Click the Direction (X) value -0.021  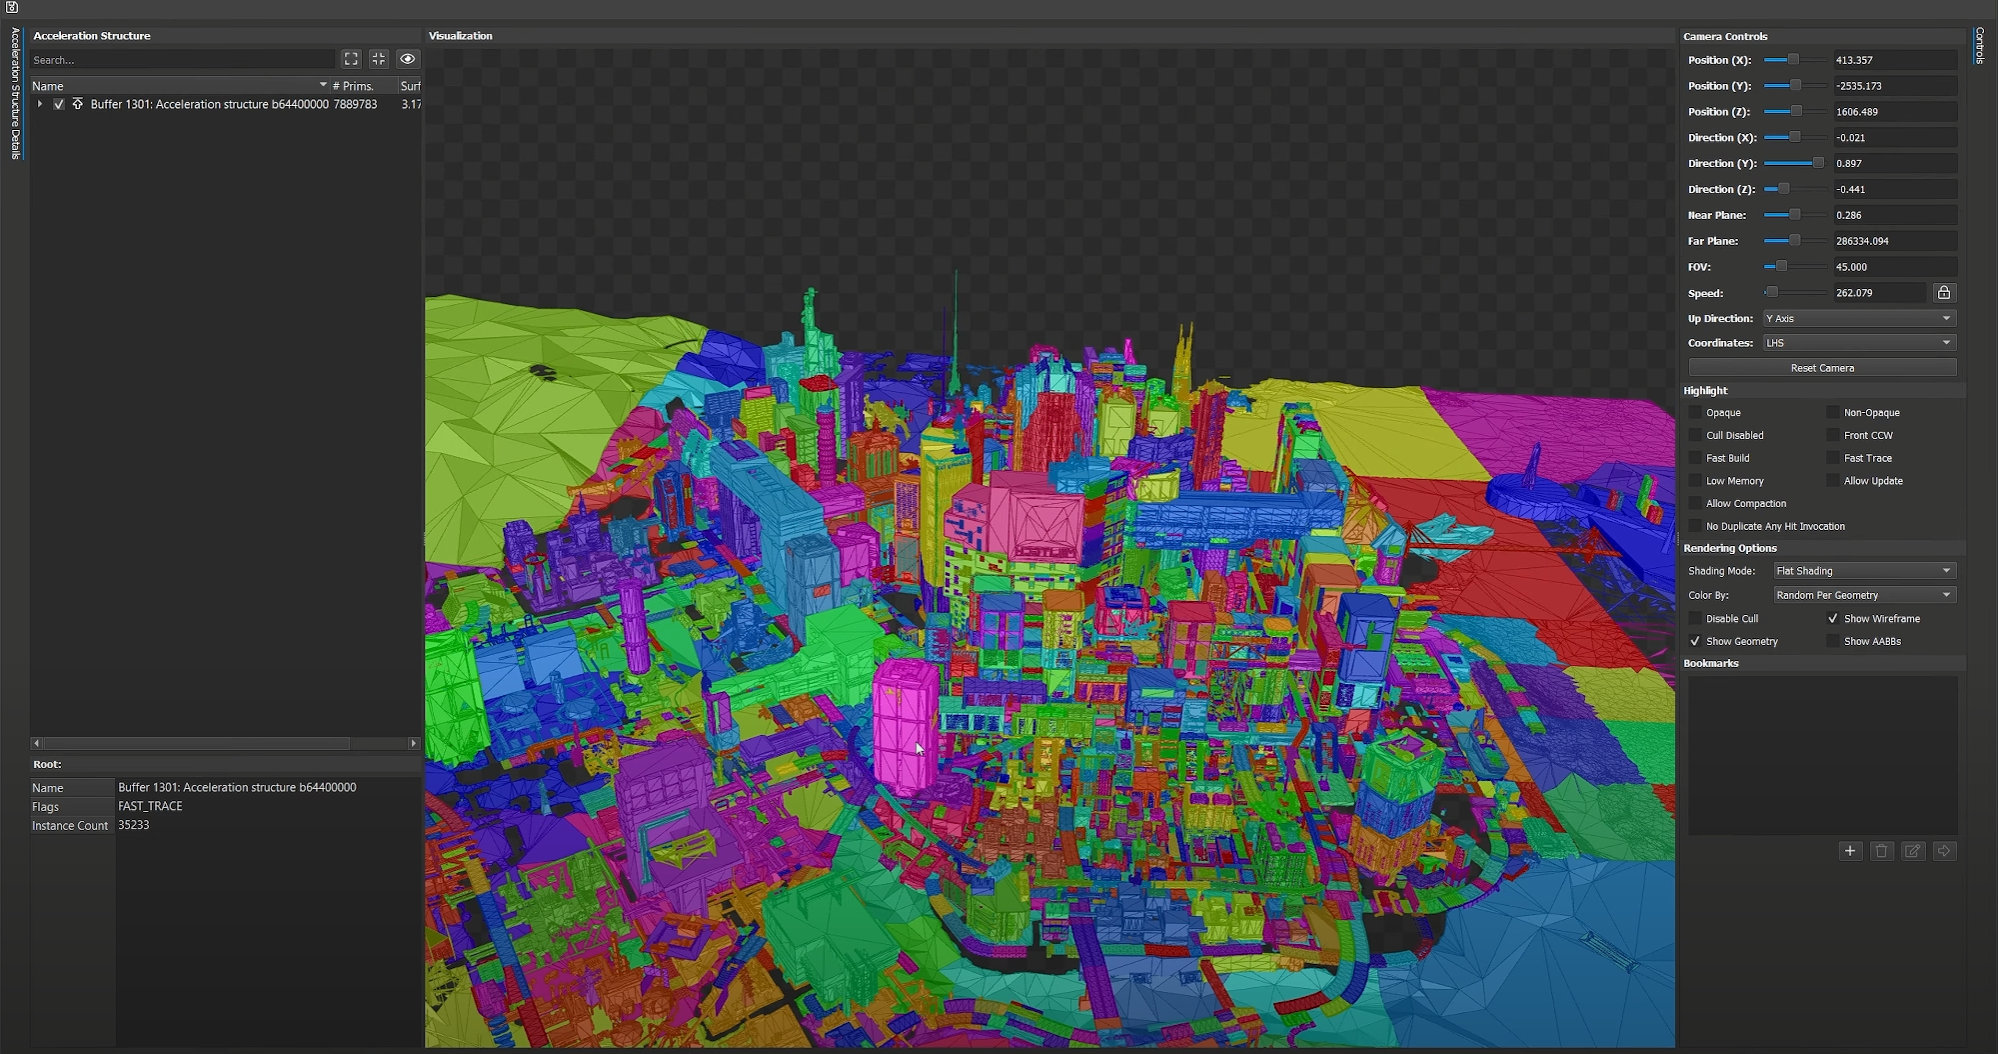[1894, 138]
